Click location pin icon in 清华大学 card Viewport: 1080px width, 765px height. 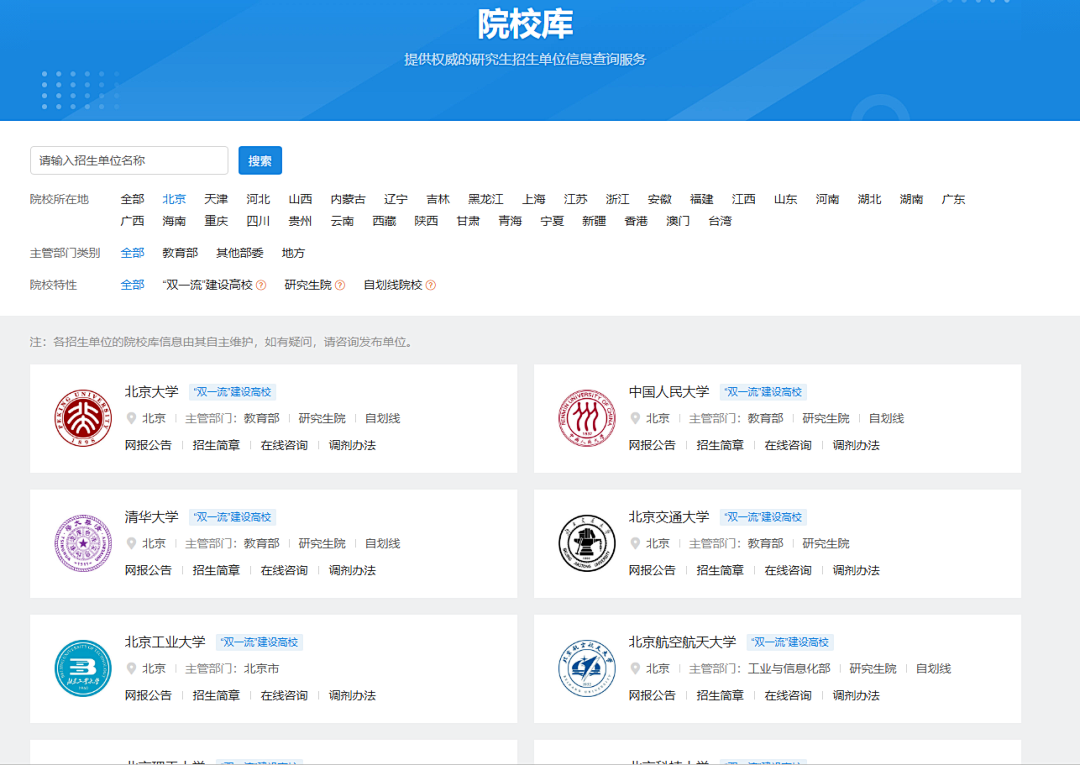(x=131, y=543)
